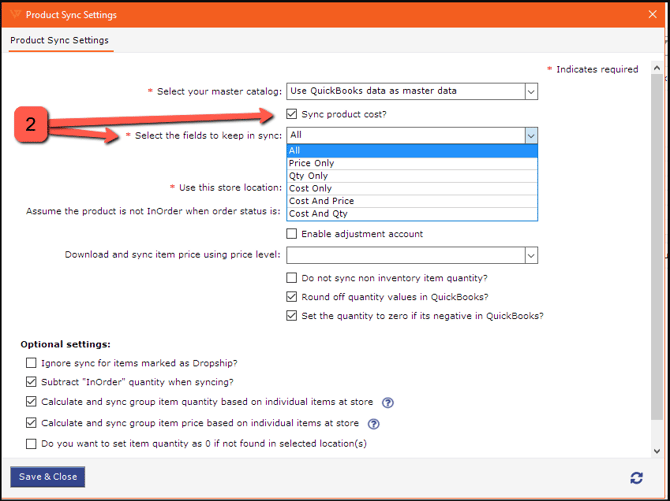Click the vertical scrollbar thumb
670x501 pixels.
657,246
